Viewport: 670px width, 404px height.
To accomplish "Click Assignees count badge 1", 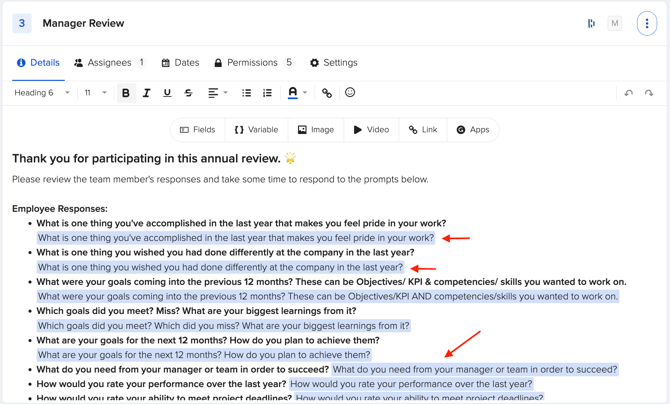I will [x=141, y=62].
